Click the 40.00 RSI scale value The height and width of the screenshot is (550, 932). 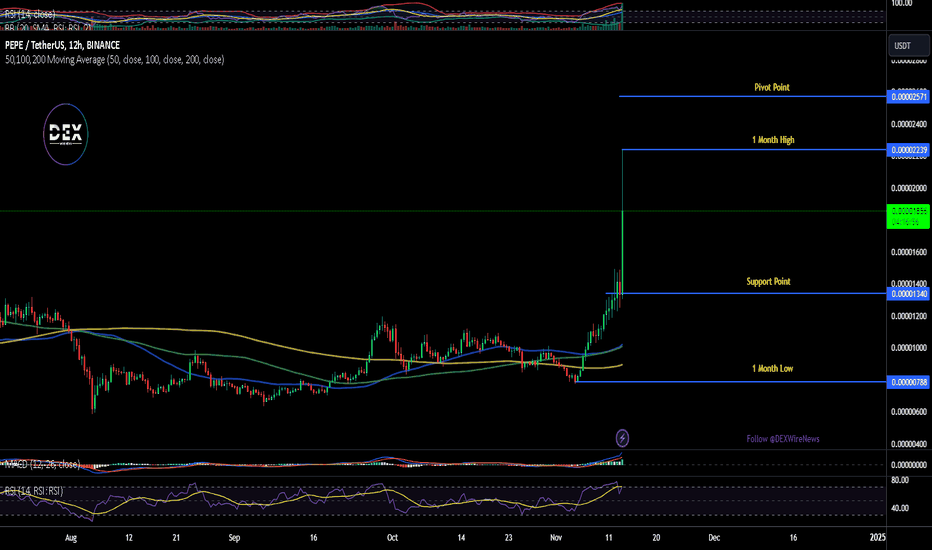899,508
